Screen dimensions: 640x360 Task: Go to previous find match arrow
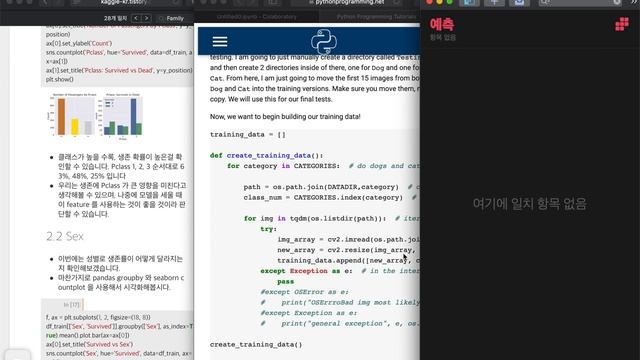136,18
